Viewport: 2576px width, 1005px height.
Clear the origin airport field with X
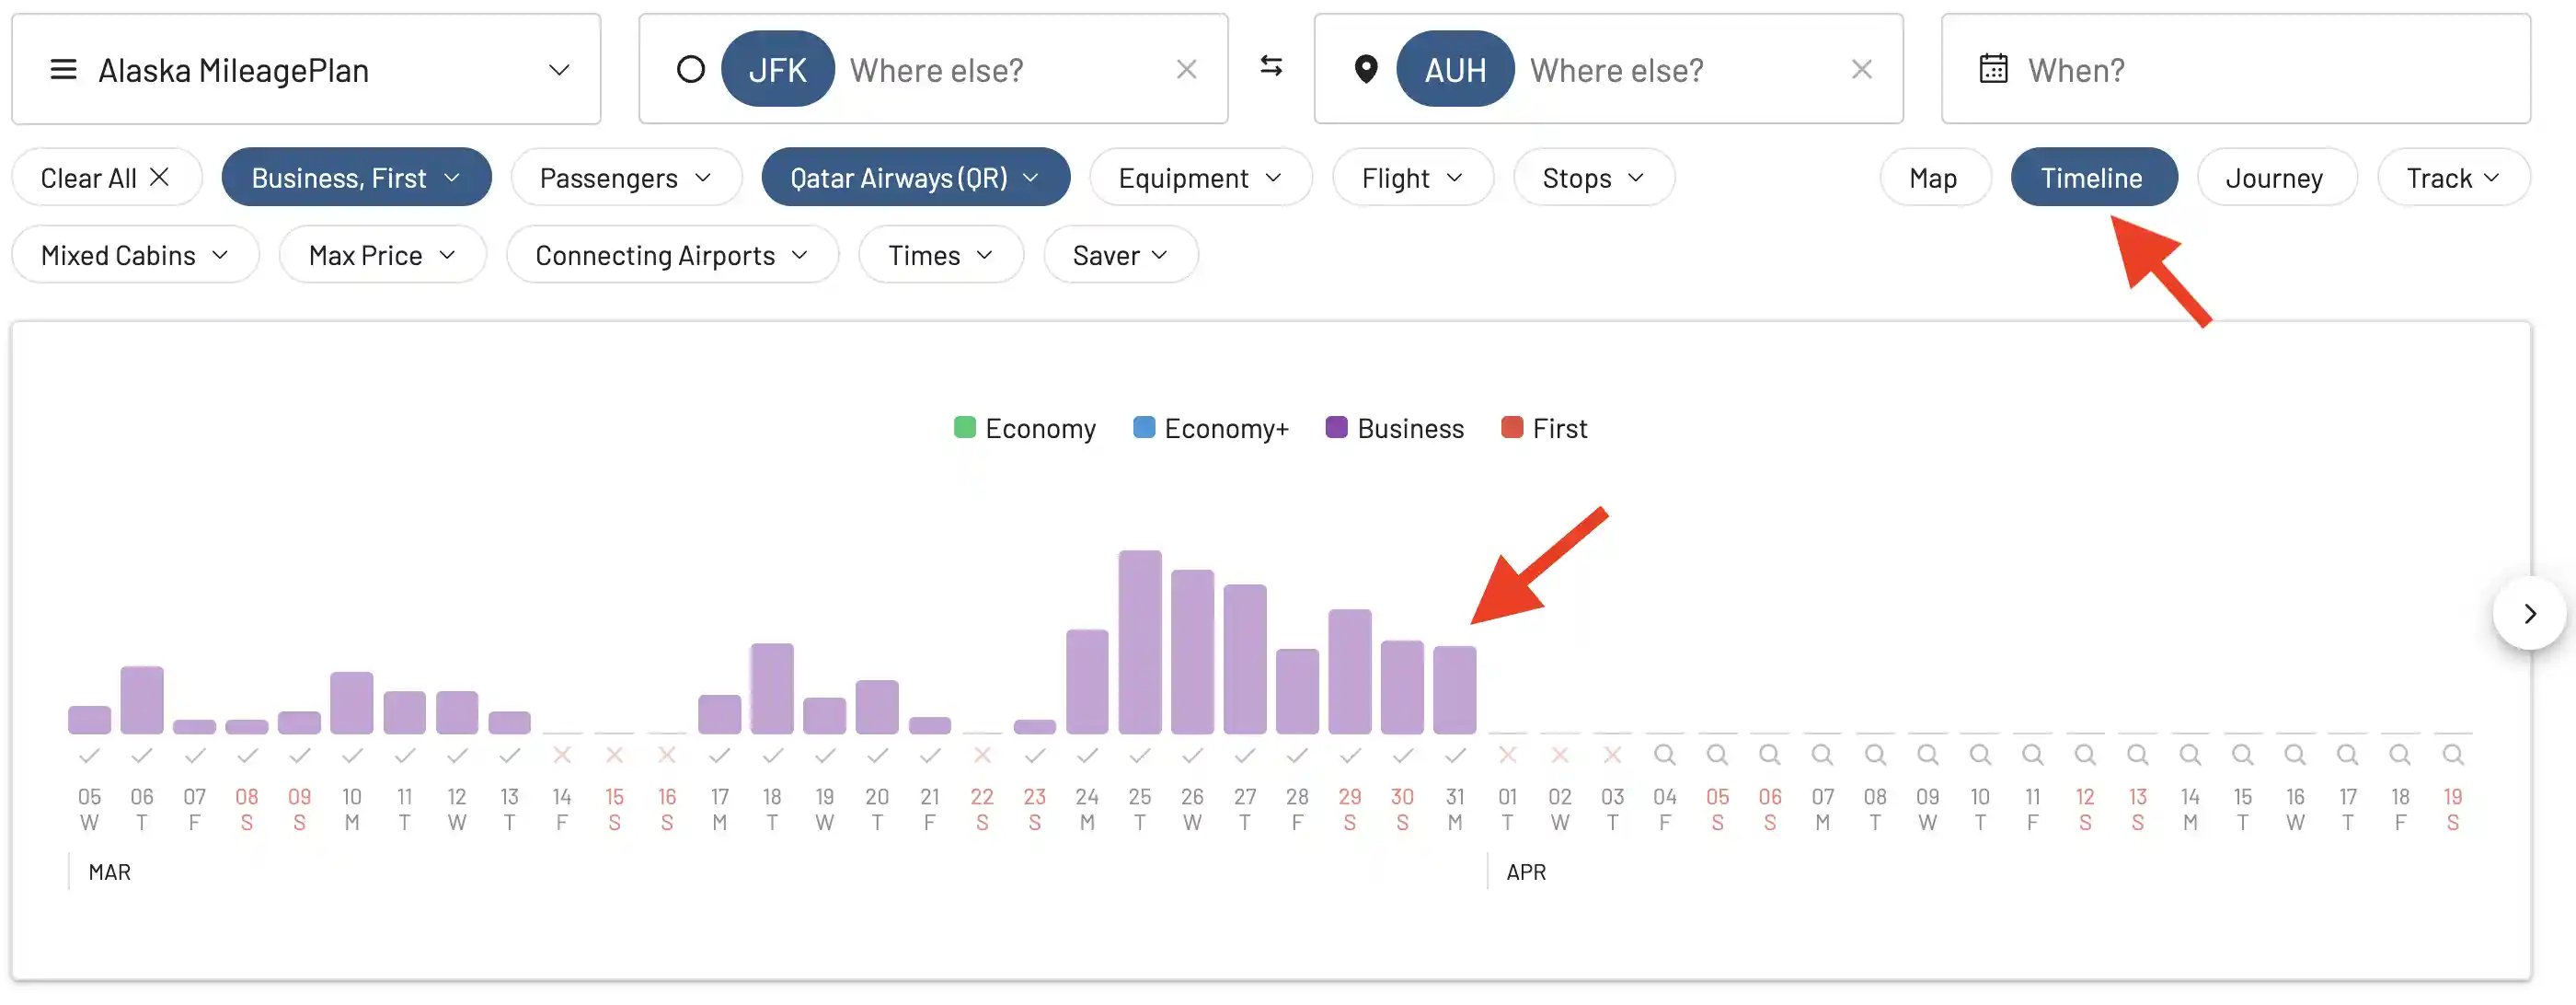coord(1186,70)
